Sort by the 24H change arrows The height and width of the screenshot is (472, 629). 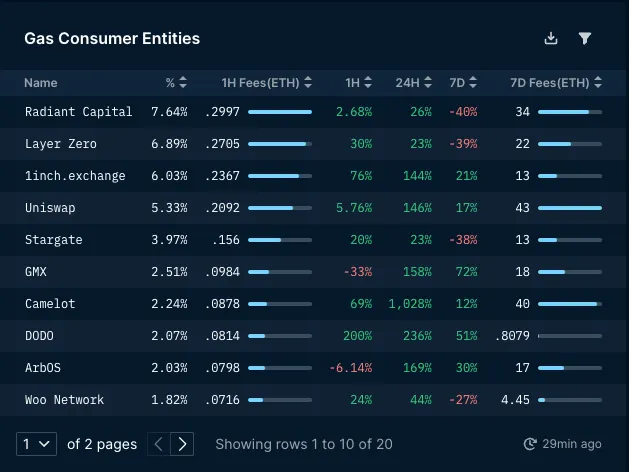(428, 83)
